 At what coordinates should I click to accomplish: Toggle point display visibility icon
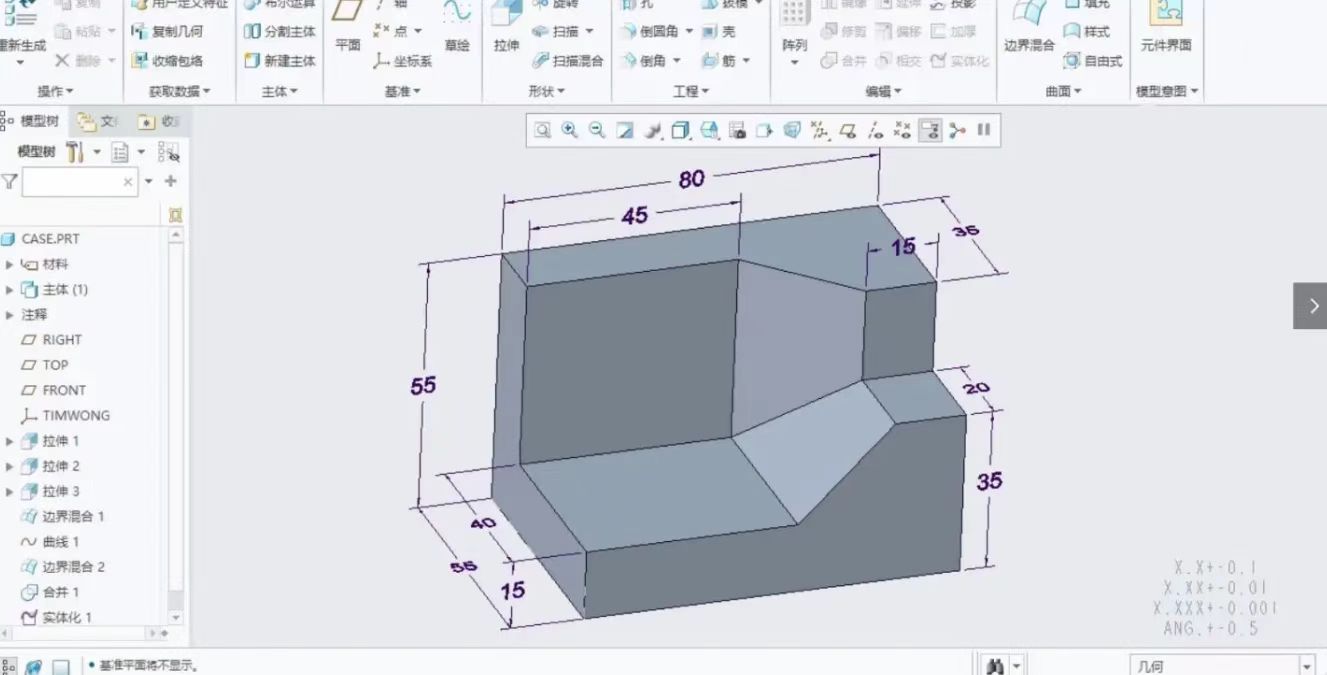click(x=902, y=130)
